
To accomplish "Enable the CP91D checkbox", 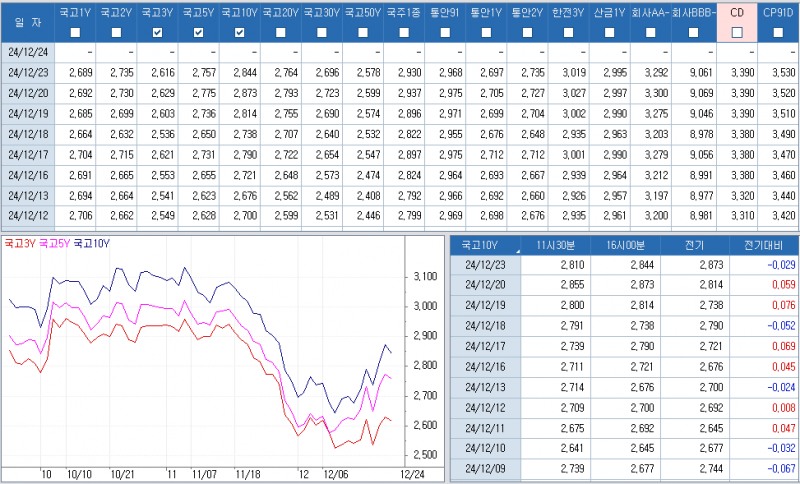I will point(778,33).
